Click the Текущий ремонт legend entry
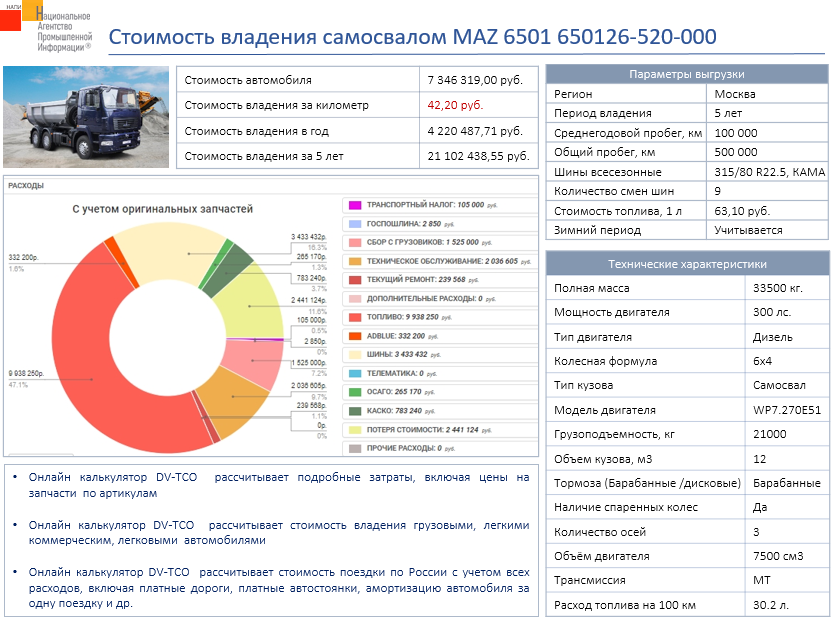 [x=420, y=280]
